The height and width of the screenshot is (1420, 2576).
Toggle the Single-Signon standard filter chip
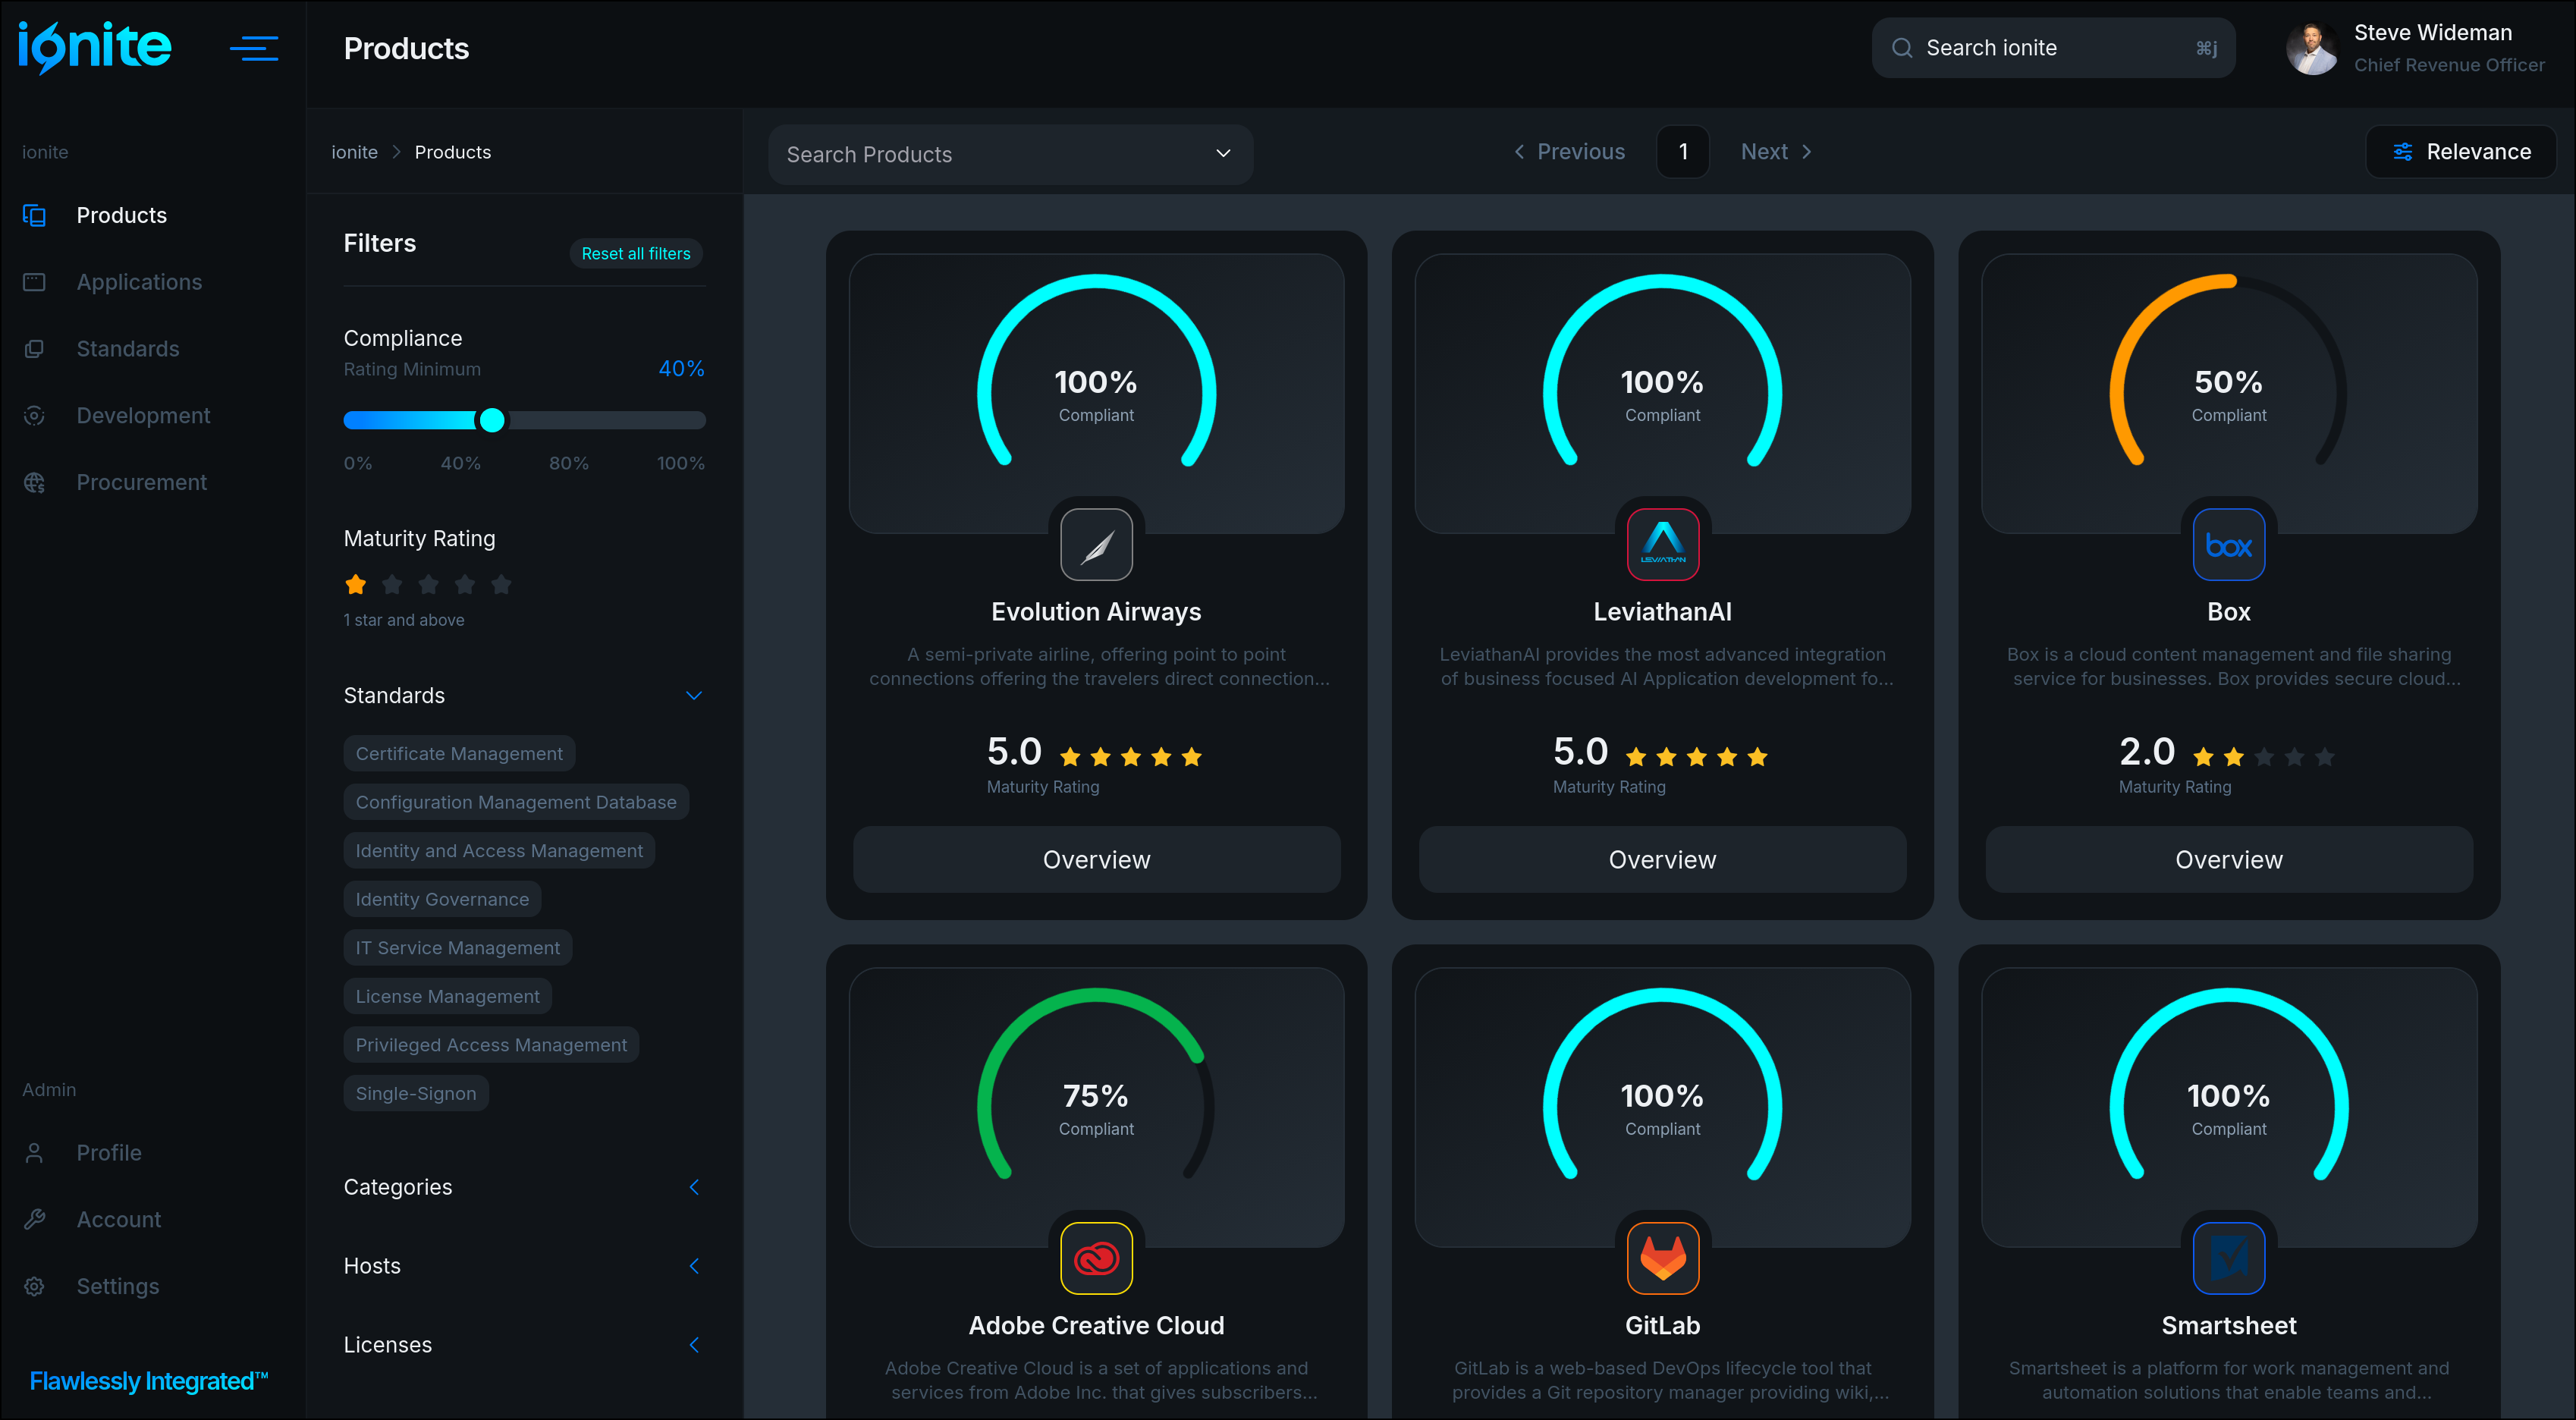pyautogui.click(x=415, y=1093)
